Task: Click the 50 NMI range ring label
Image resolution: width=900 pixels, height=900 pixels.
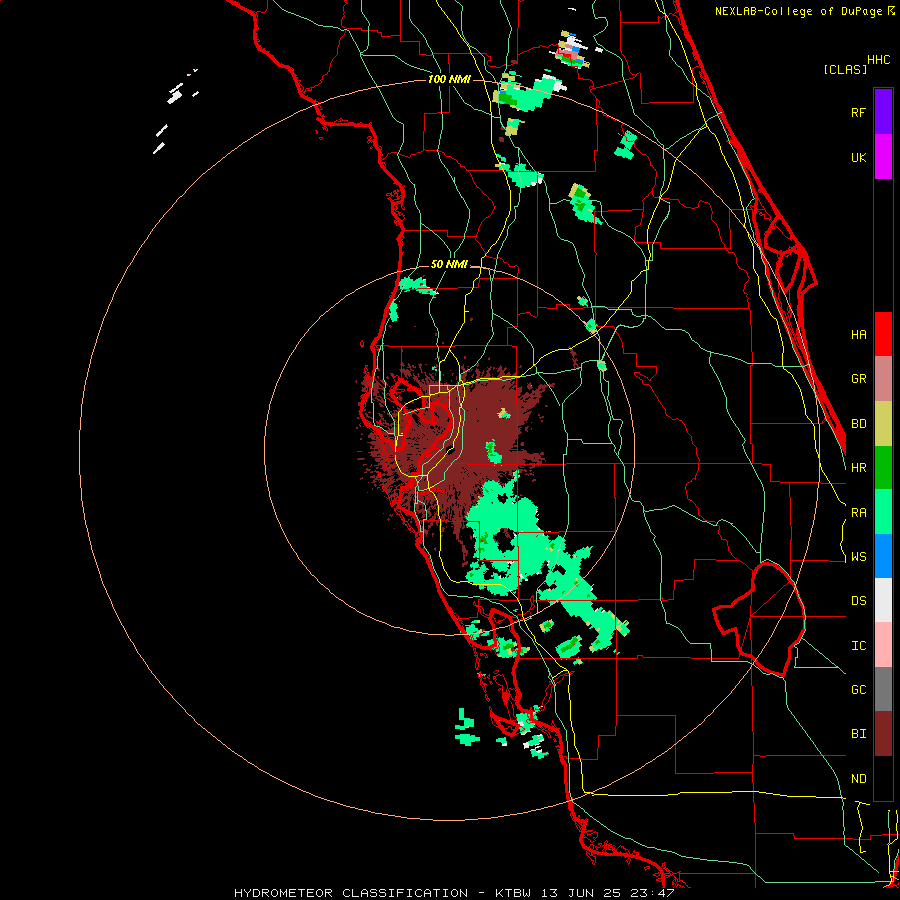Action: [x=449, y=265]
